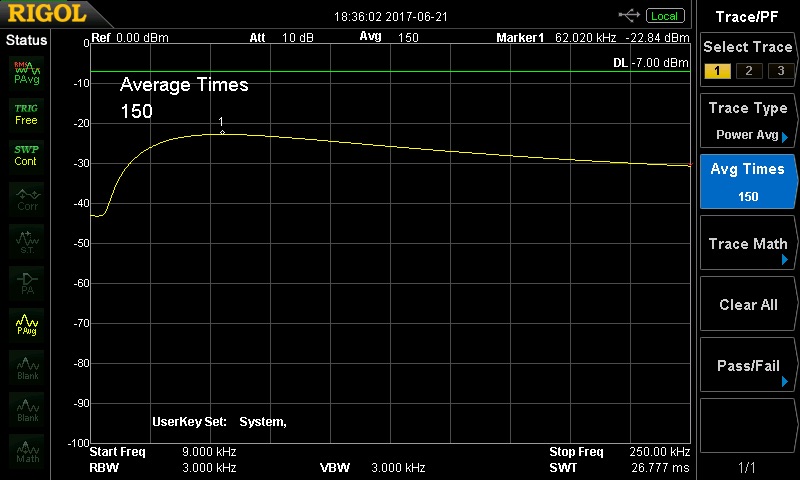Open the Pass/Fail submenu
This screenshot has height=480, width=800.
coord(747,365)
